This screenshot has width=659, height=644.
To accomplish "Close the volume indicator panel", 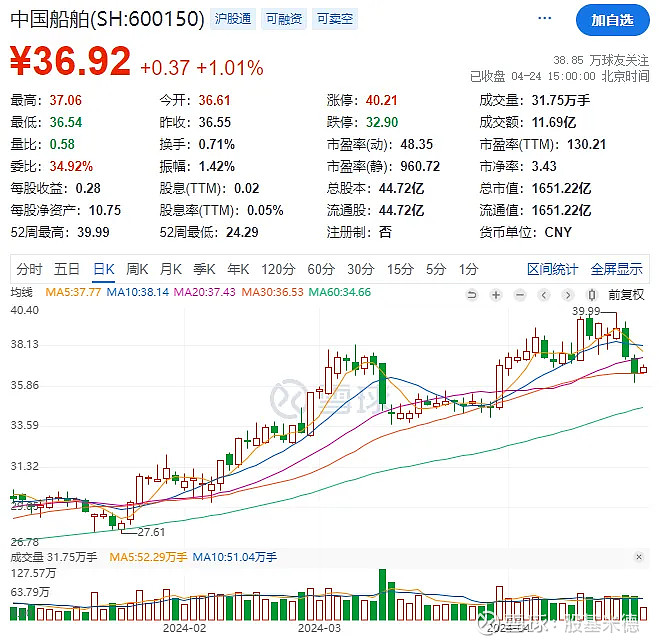I will point(639,557).
